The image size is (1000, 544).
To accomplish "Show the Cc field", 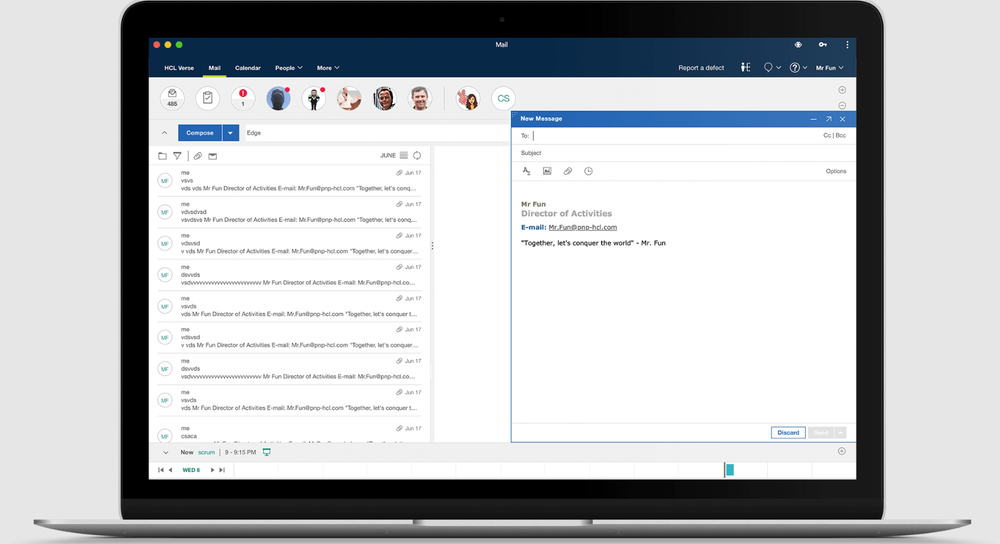I will pyautogui.click(x=827, y=135).
